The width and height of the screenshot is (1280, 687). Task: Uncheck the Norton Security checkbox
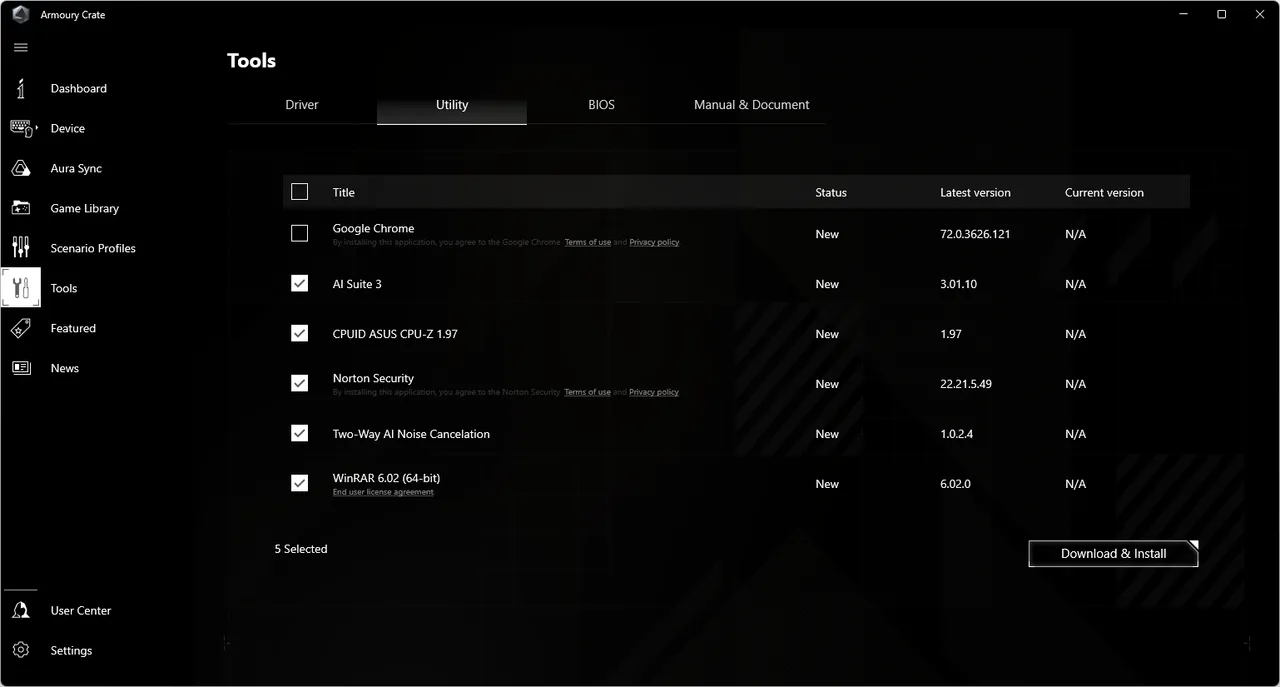300,384
